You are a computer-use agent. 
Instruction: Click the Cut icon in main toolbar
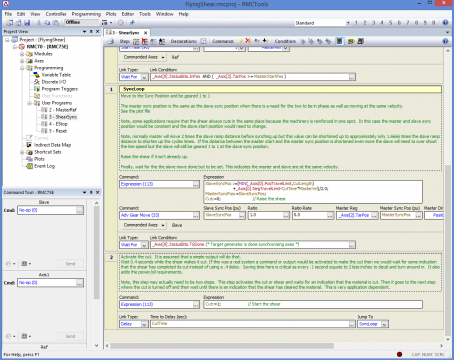[x=39, y=23]
